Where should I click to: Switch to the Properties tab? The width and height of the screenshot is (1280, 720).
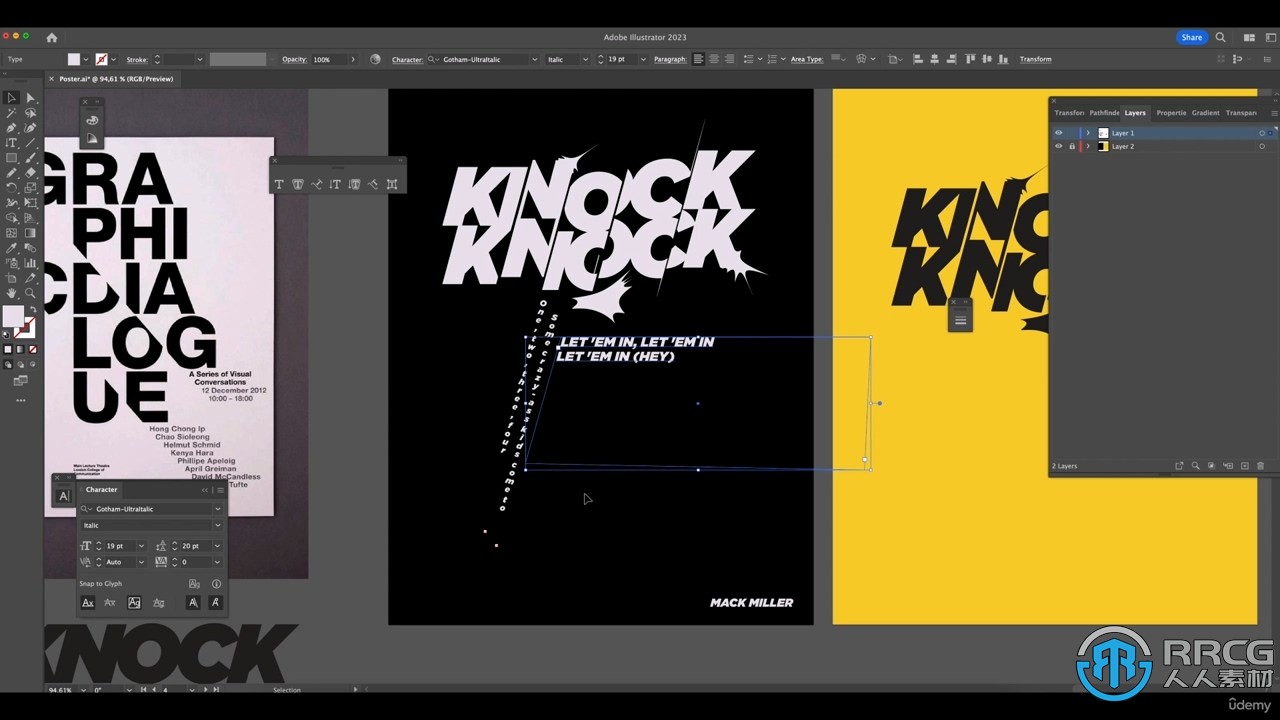[x=1171, y=113]
